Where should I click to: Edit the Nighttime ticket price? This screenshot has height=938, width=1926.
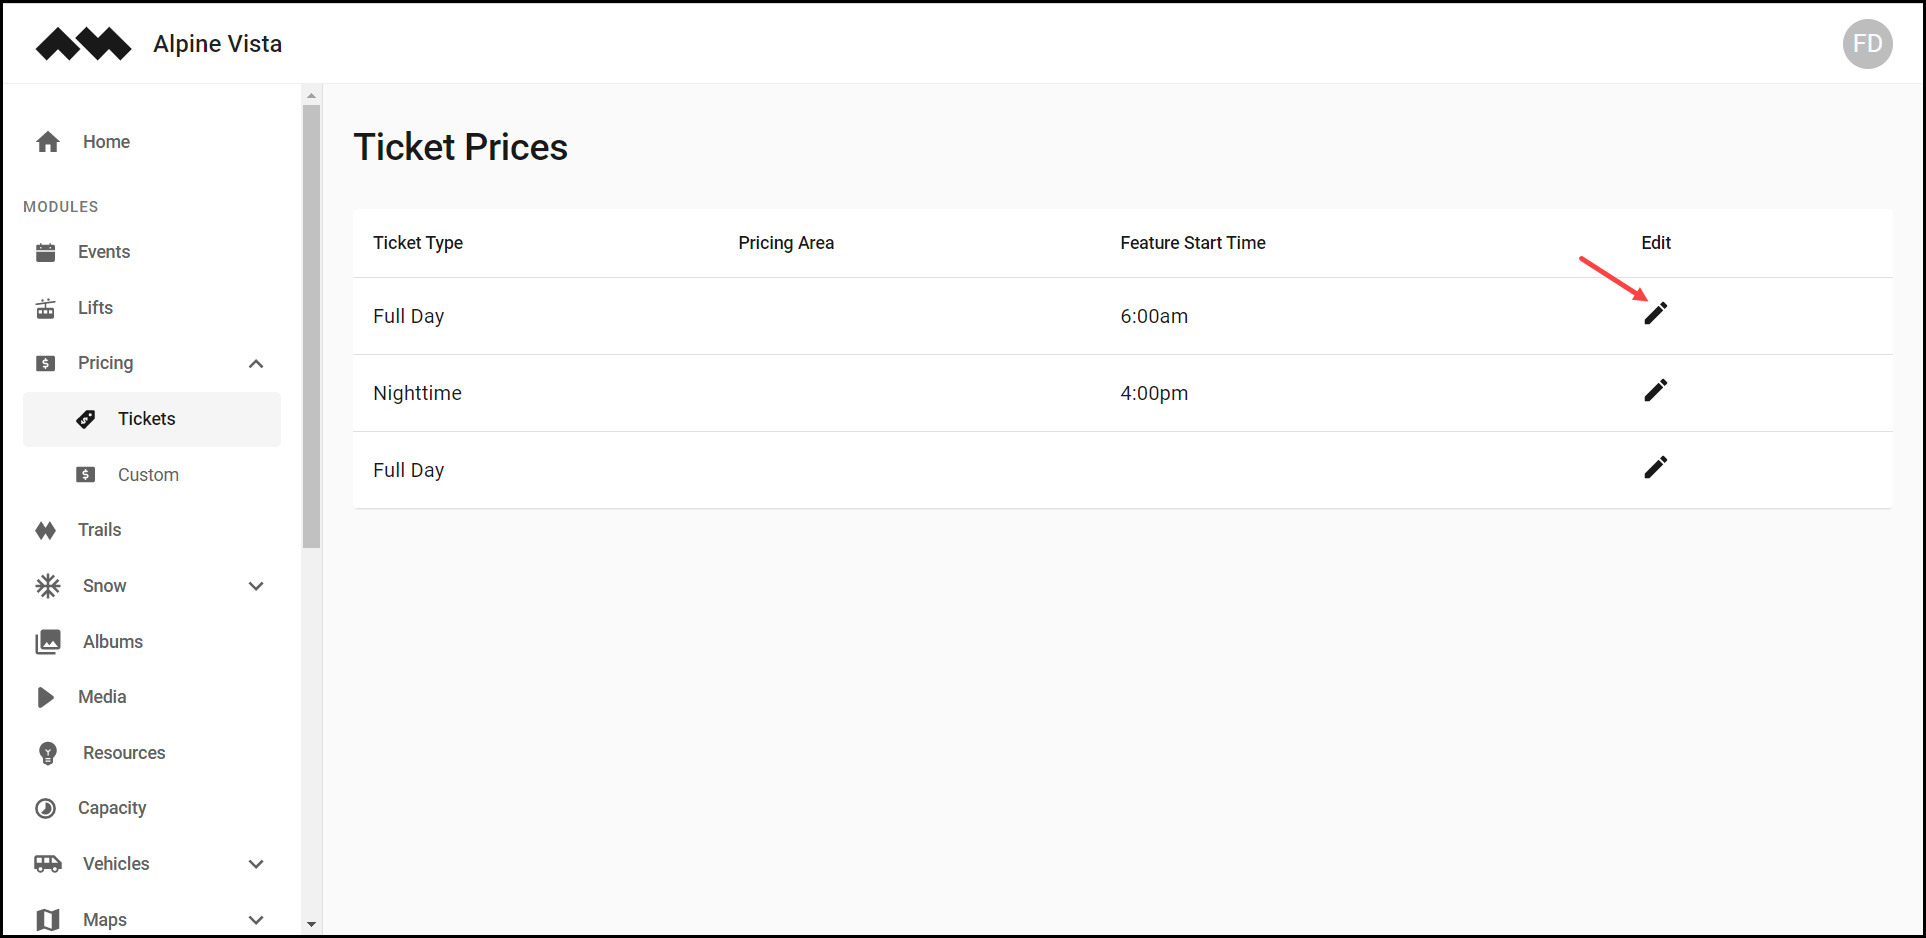[1655, 390]
